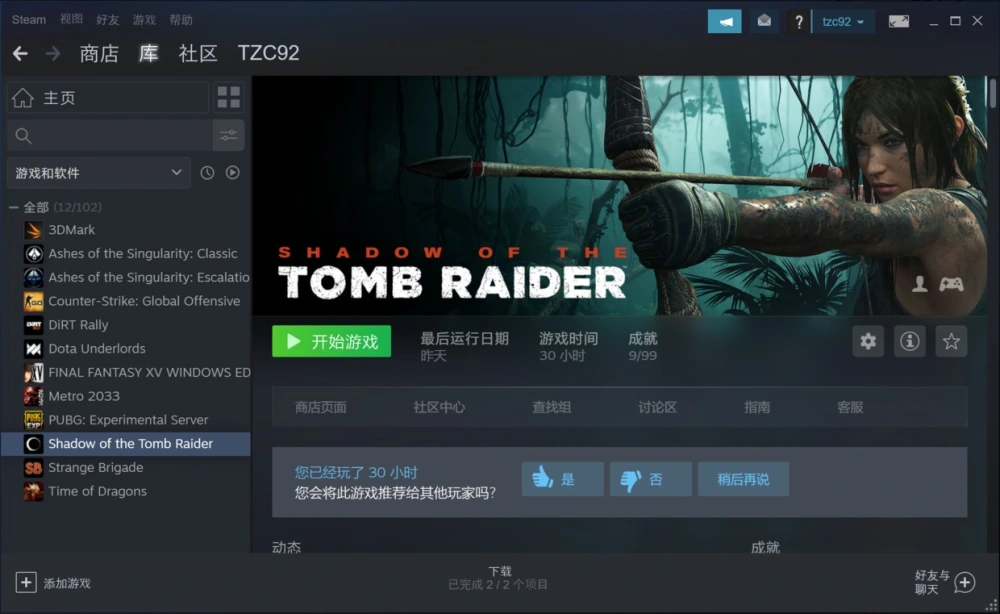Click the controller support icon on banner
This screenshot has width=1000, height=614.
pos(952,284)
